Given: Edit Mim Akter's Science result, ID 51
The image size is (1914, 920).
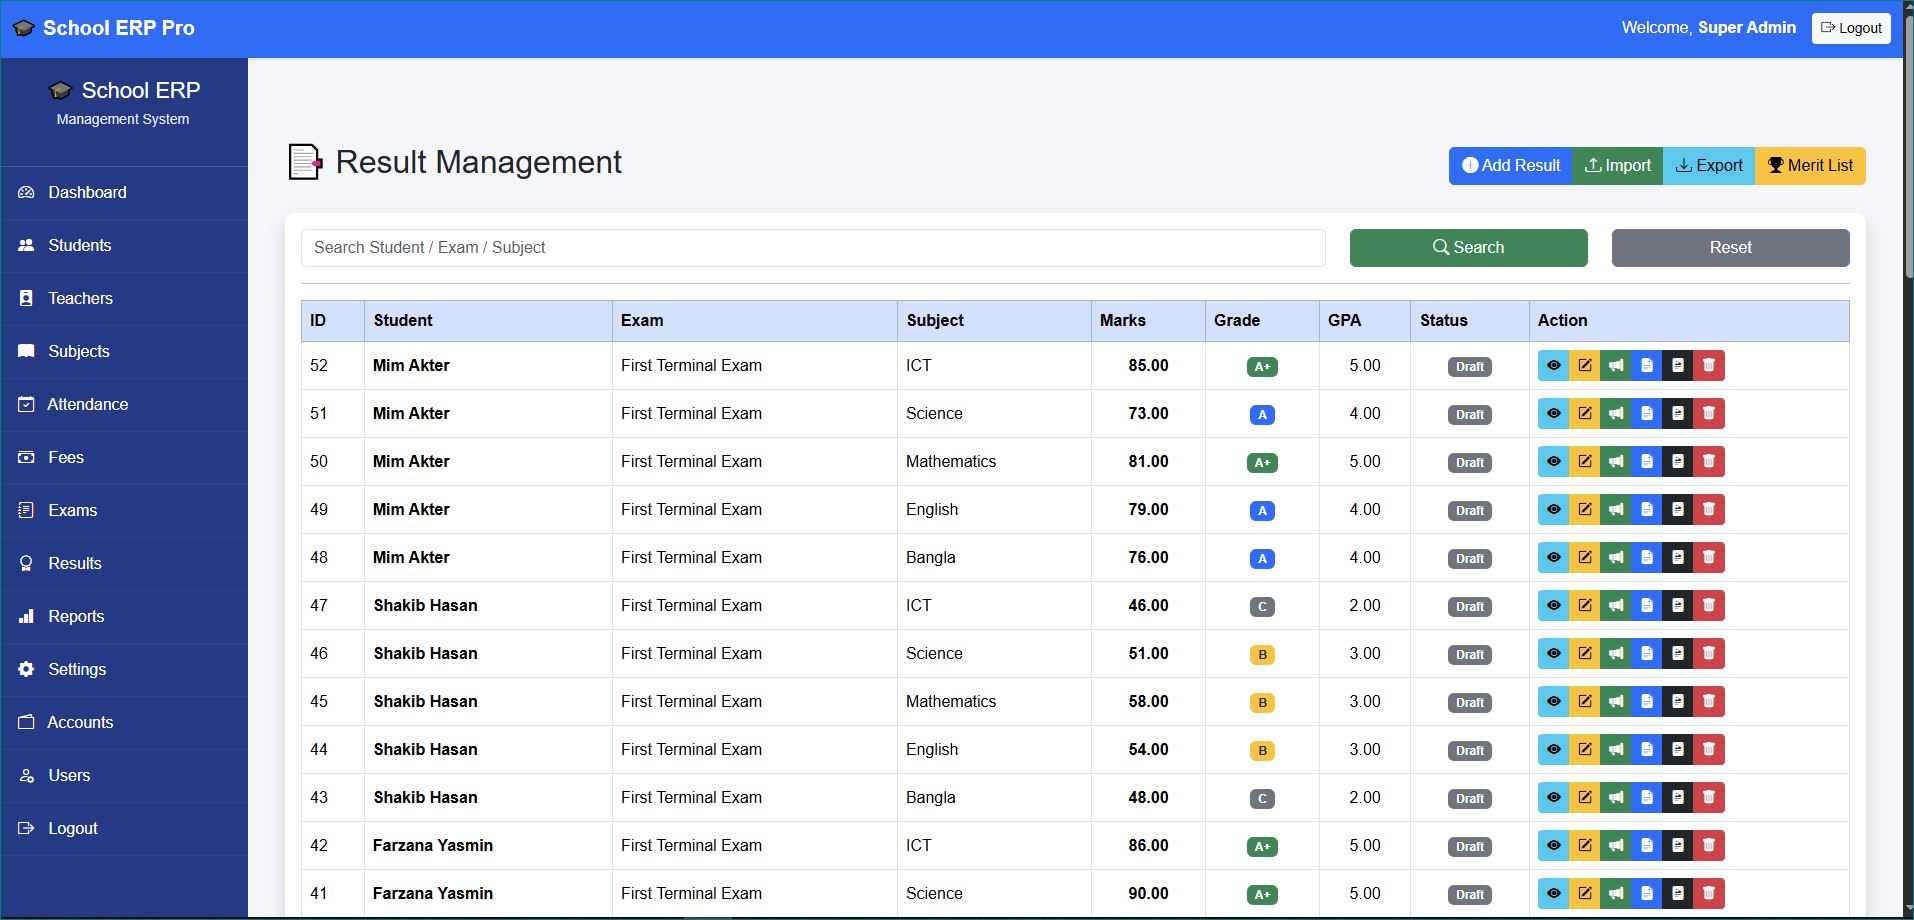Looking at the screenshot, I should pos(1584,414).
